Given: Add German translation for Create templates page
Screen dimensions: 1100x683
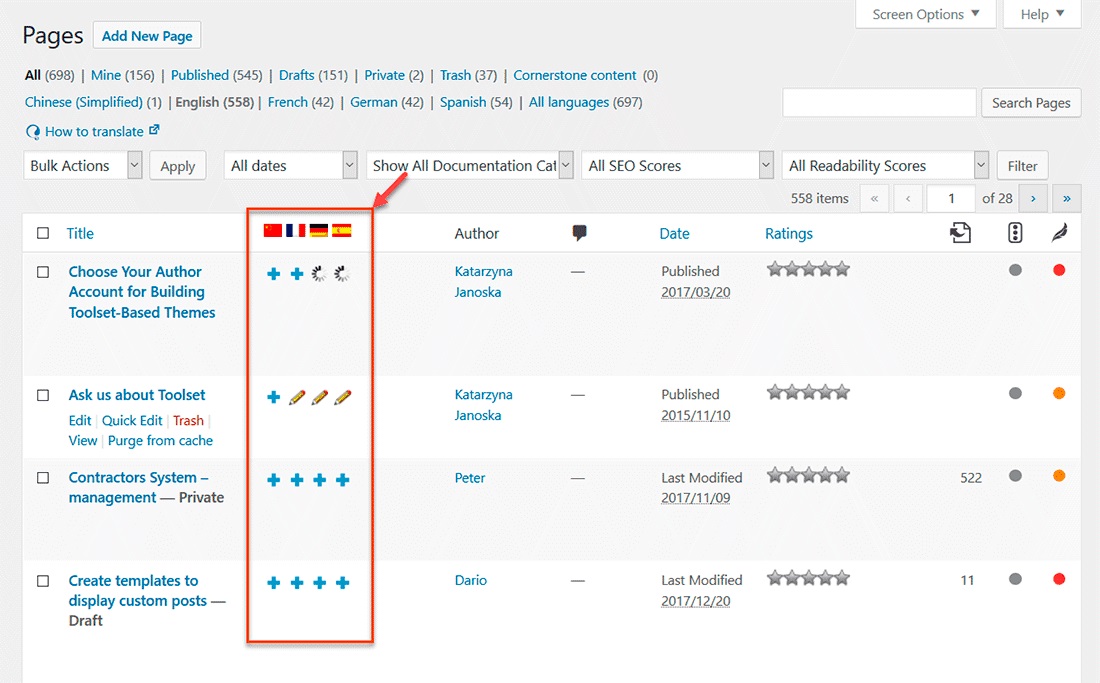Looking at the screenshot, I should coord(320,583).
